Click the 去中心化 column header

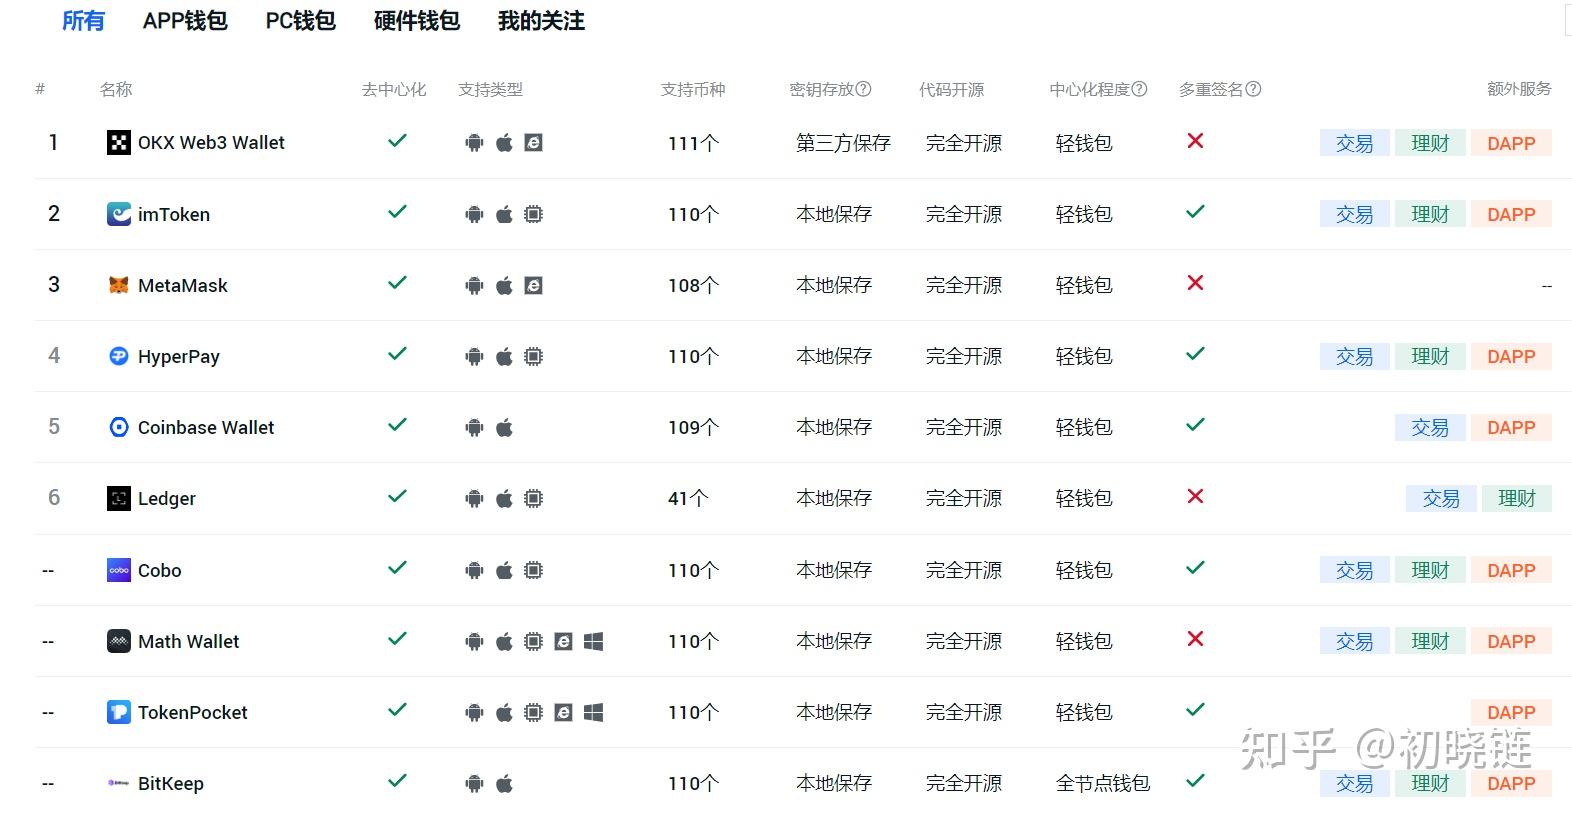[x=394, y=89]
